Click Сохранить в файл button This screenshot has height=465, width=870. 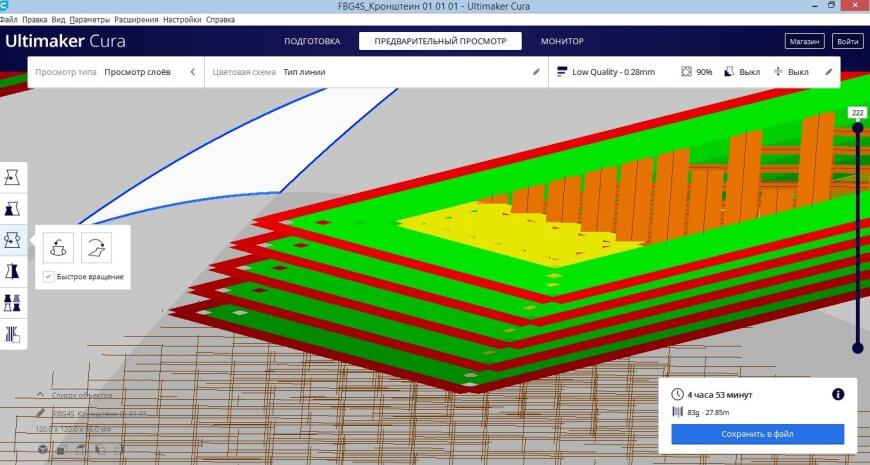pyautogui.click(x=757, y=434)
